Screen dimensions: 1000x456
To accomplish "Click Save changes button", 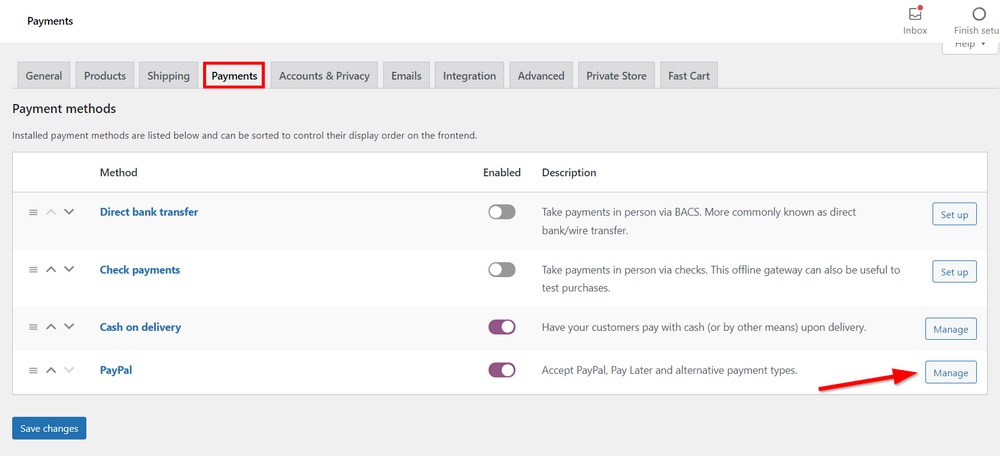I will point(49,428).
